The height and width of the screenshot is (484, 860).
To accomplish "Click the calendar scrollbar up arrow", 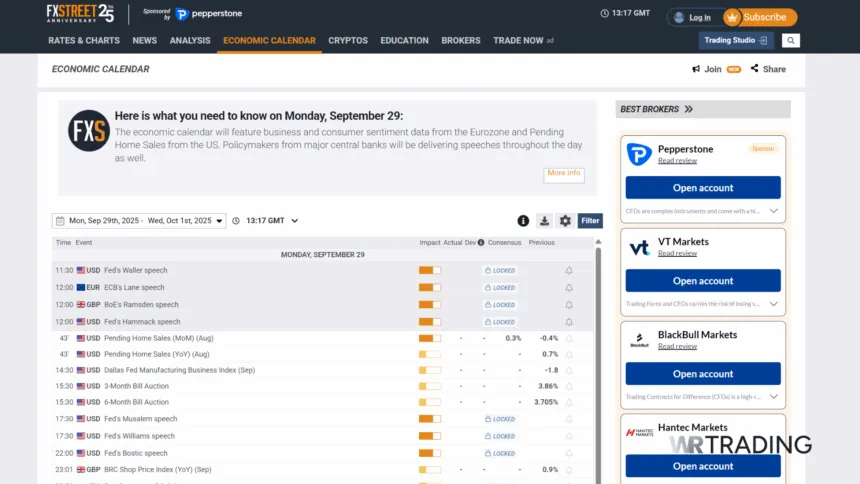I will click(x=598, y=242).
